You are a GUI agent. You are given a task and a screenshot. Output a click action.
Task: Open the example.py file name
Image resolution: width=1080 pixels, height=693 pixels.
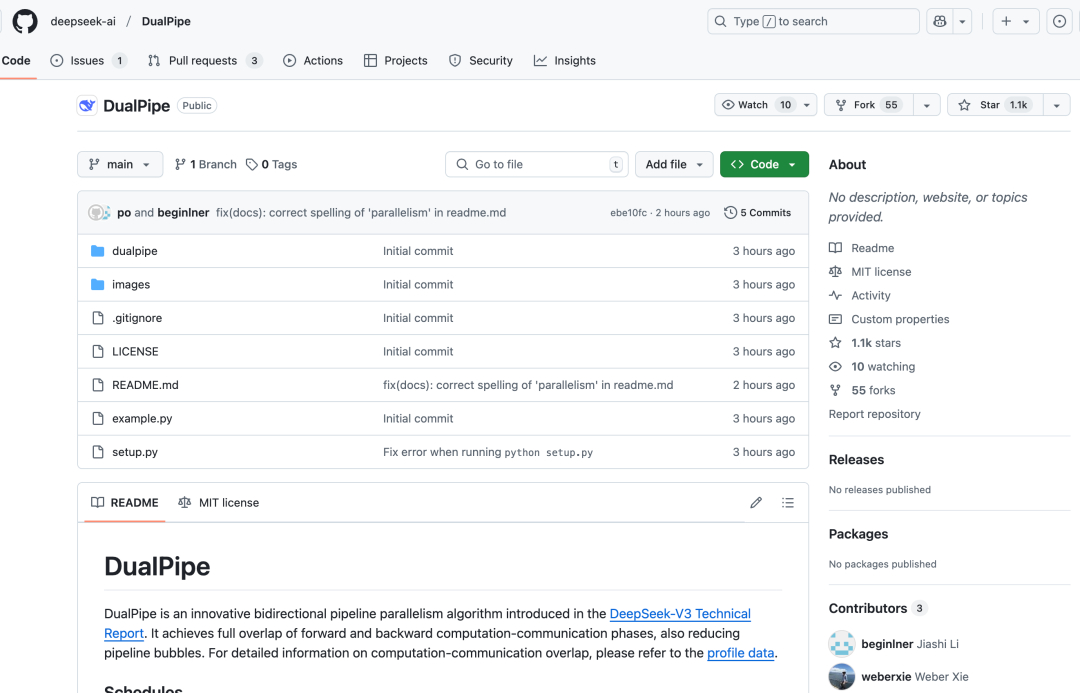point(142,418)
